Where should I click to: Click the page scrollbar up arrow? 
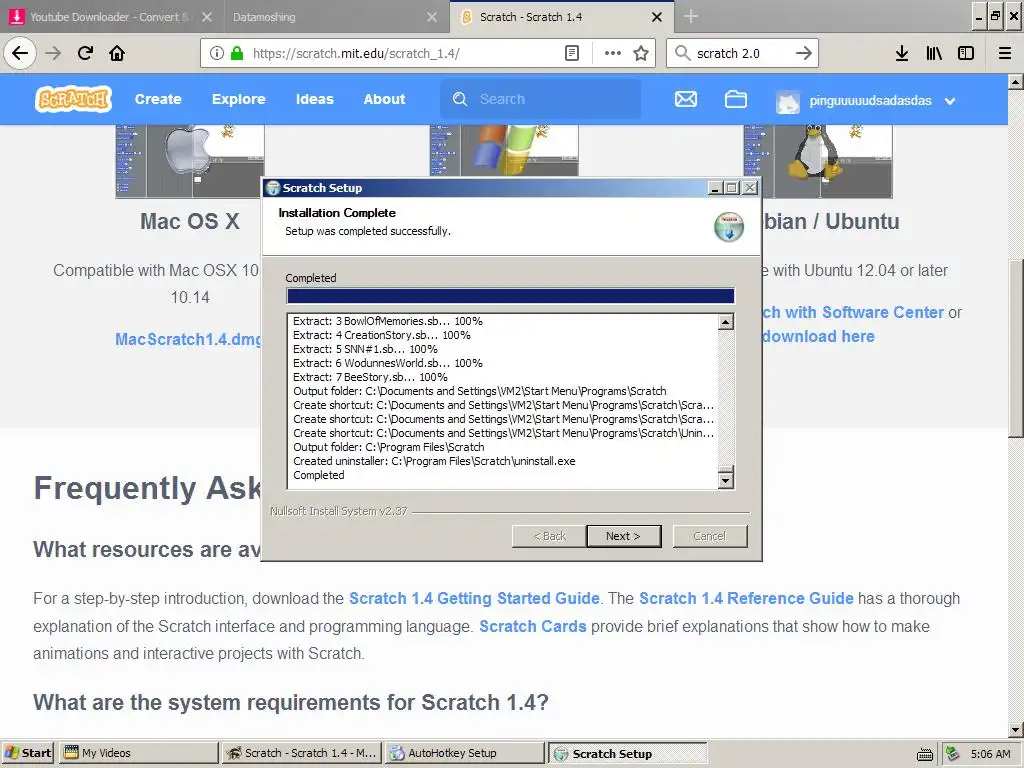pyautogui.click(x=1016, y=82)
